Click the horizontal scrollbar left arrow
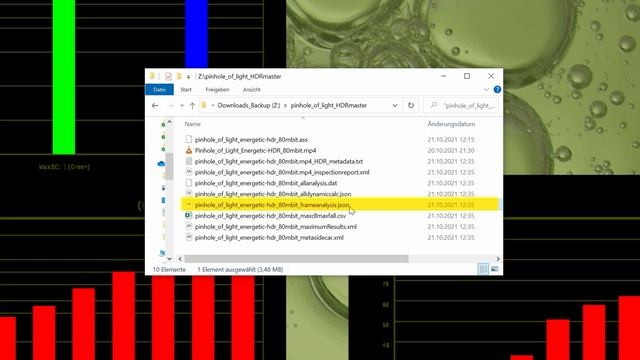Image resolution: width=640 pixels, height=360 pixels. (180, 259)
